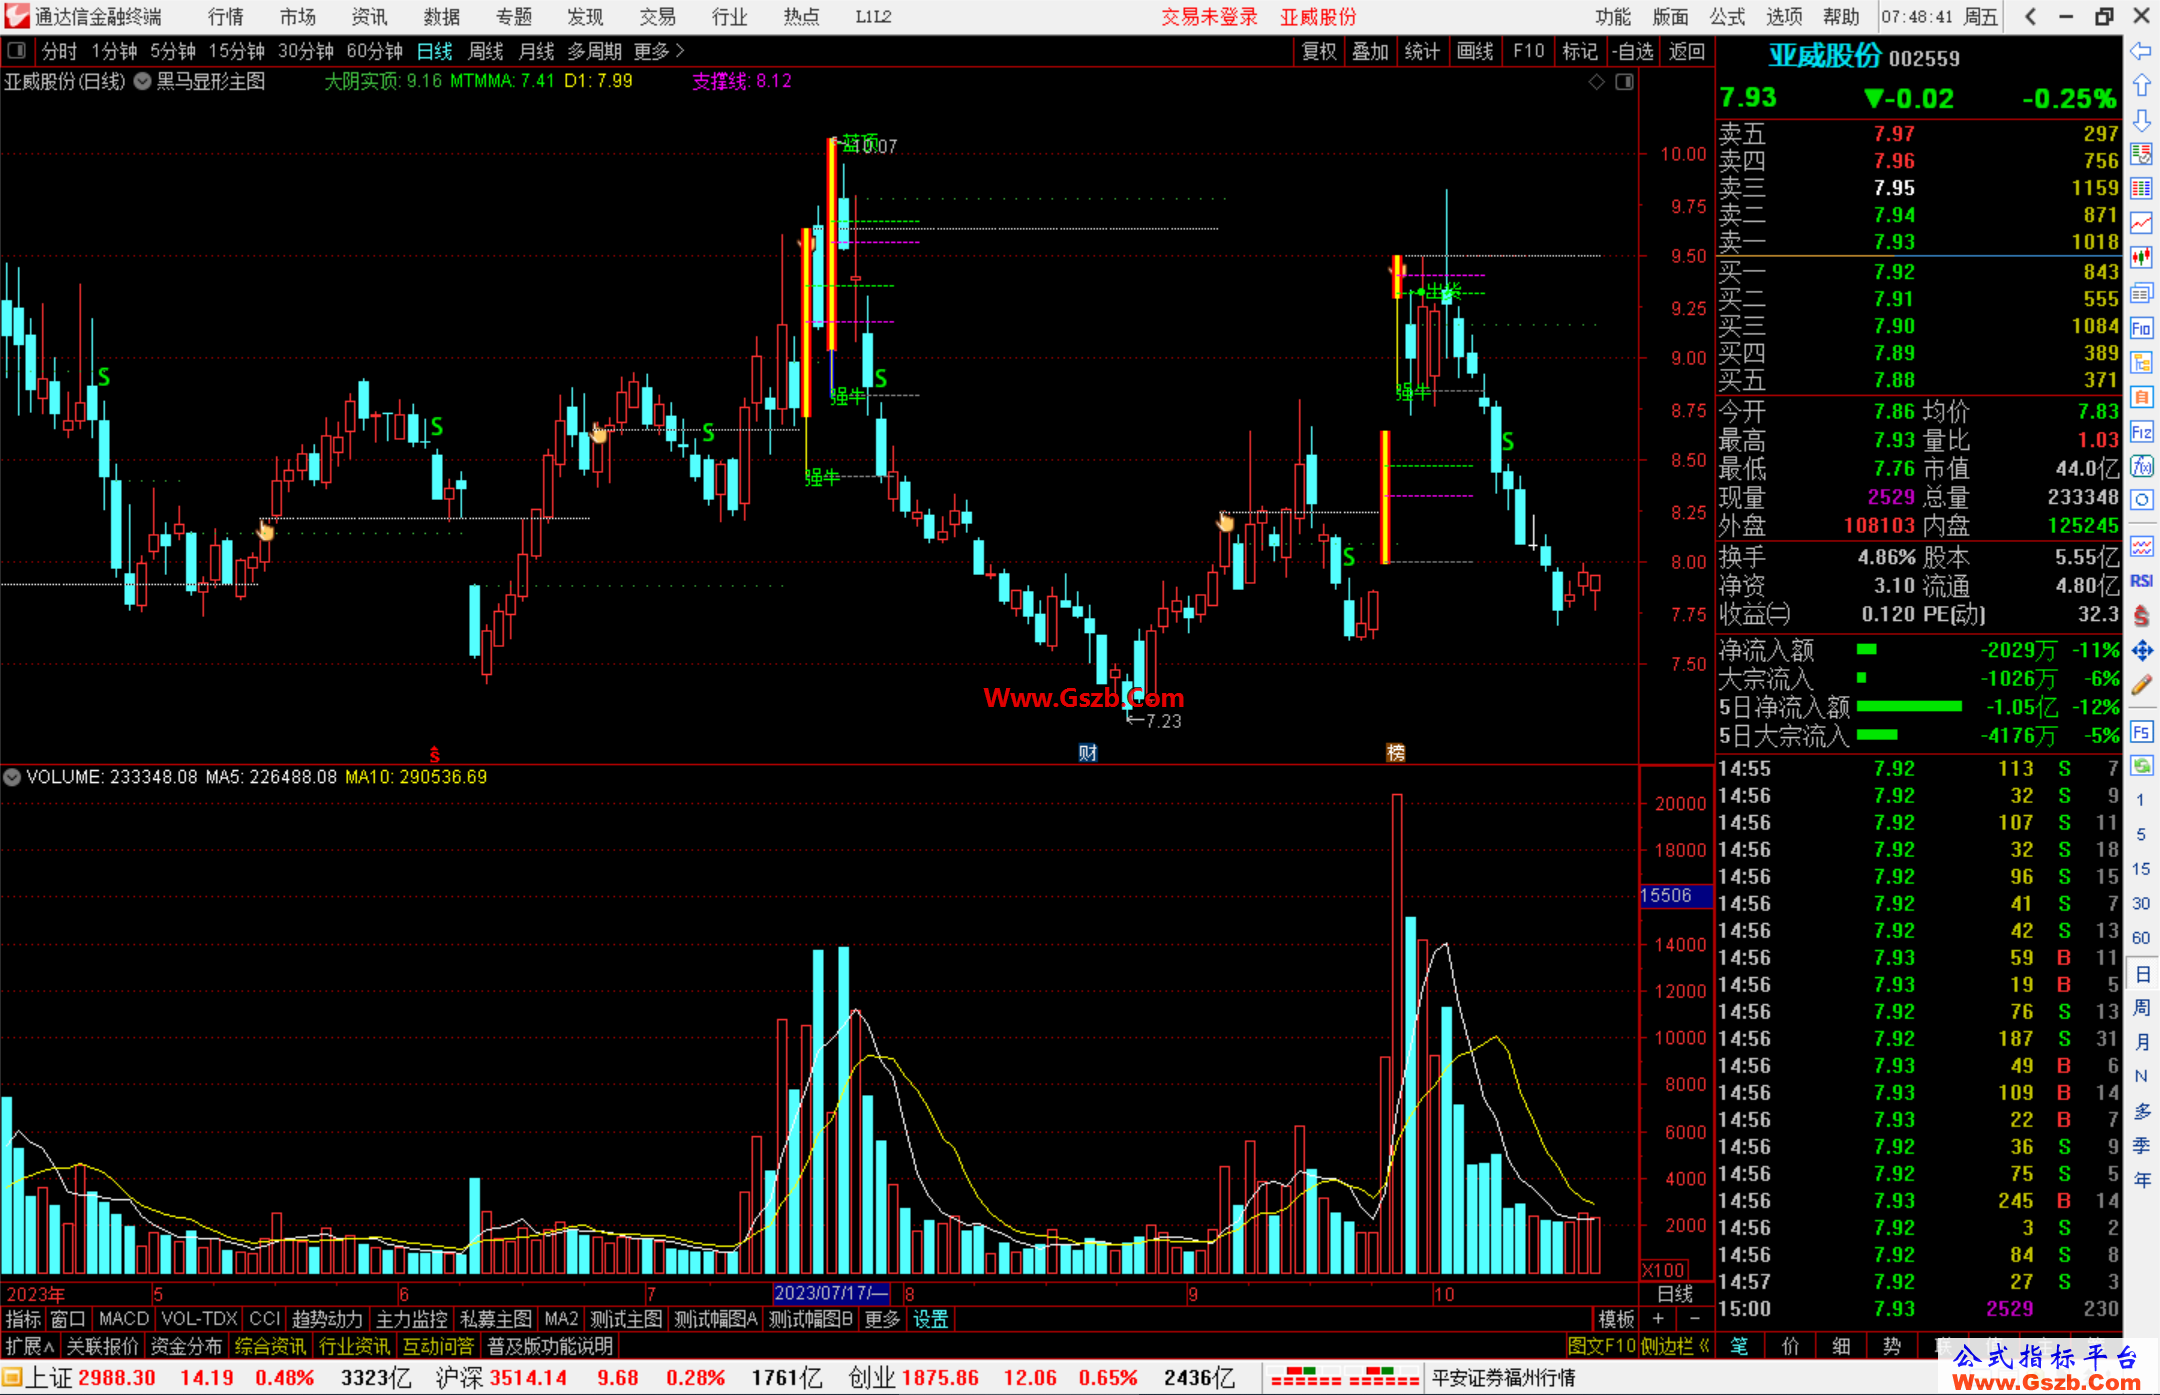The image size is (2160, 1395).
Task: Click 图文F10 link at bottom
Action: tap(1602, 1346)
